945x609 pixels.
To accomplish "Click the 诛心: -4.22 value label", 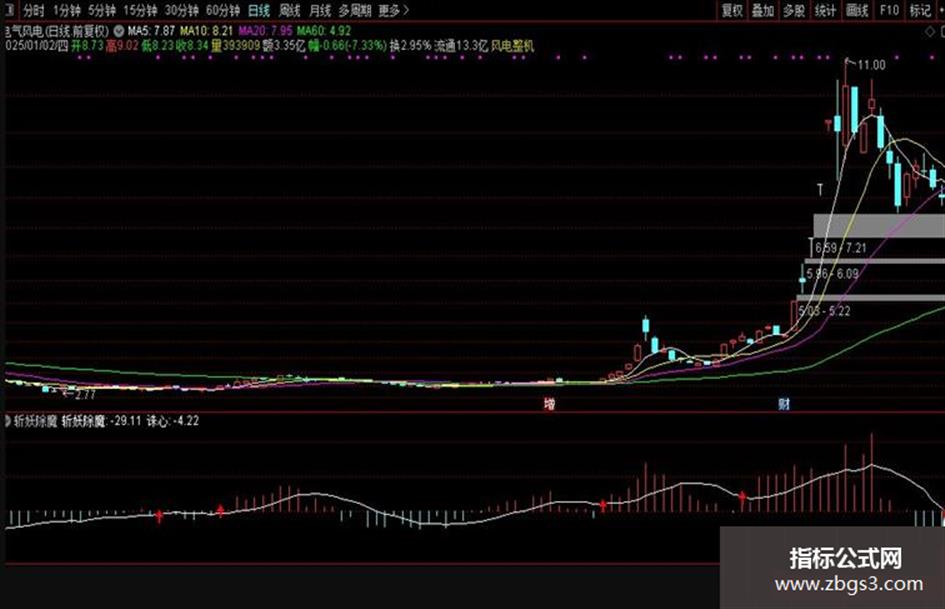I will click(172, 421).
